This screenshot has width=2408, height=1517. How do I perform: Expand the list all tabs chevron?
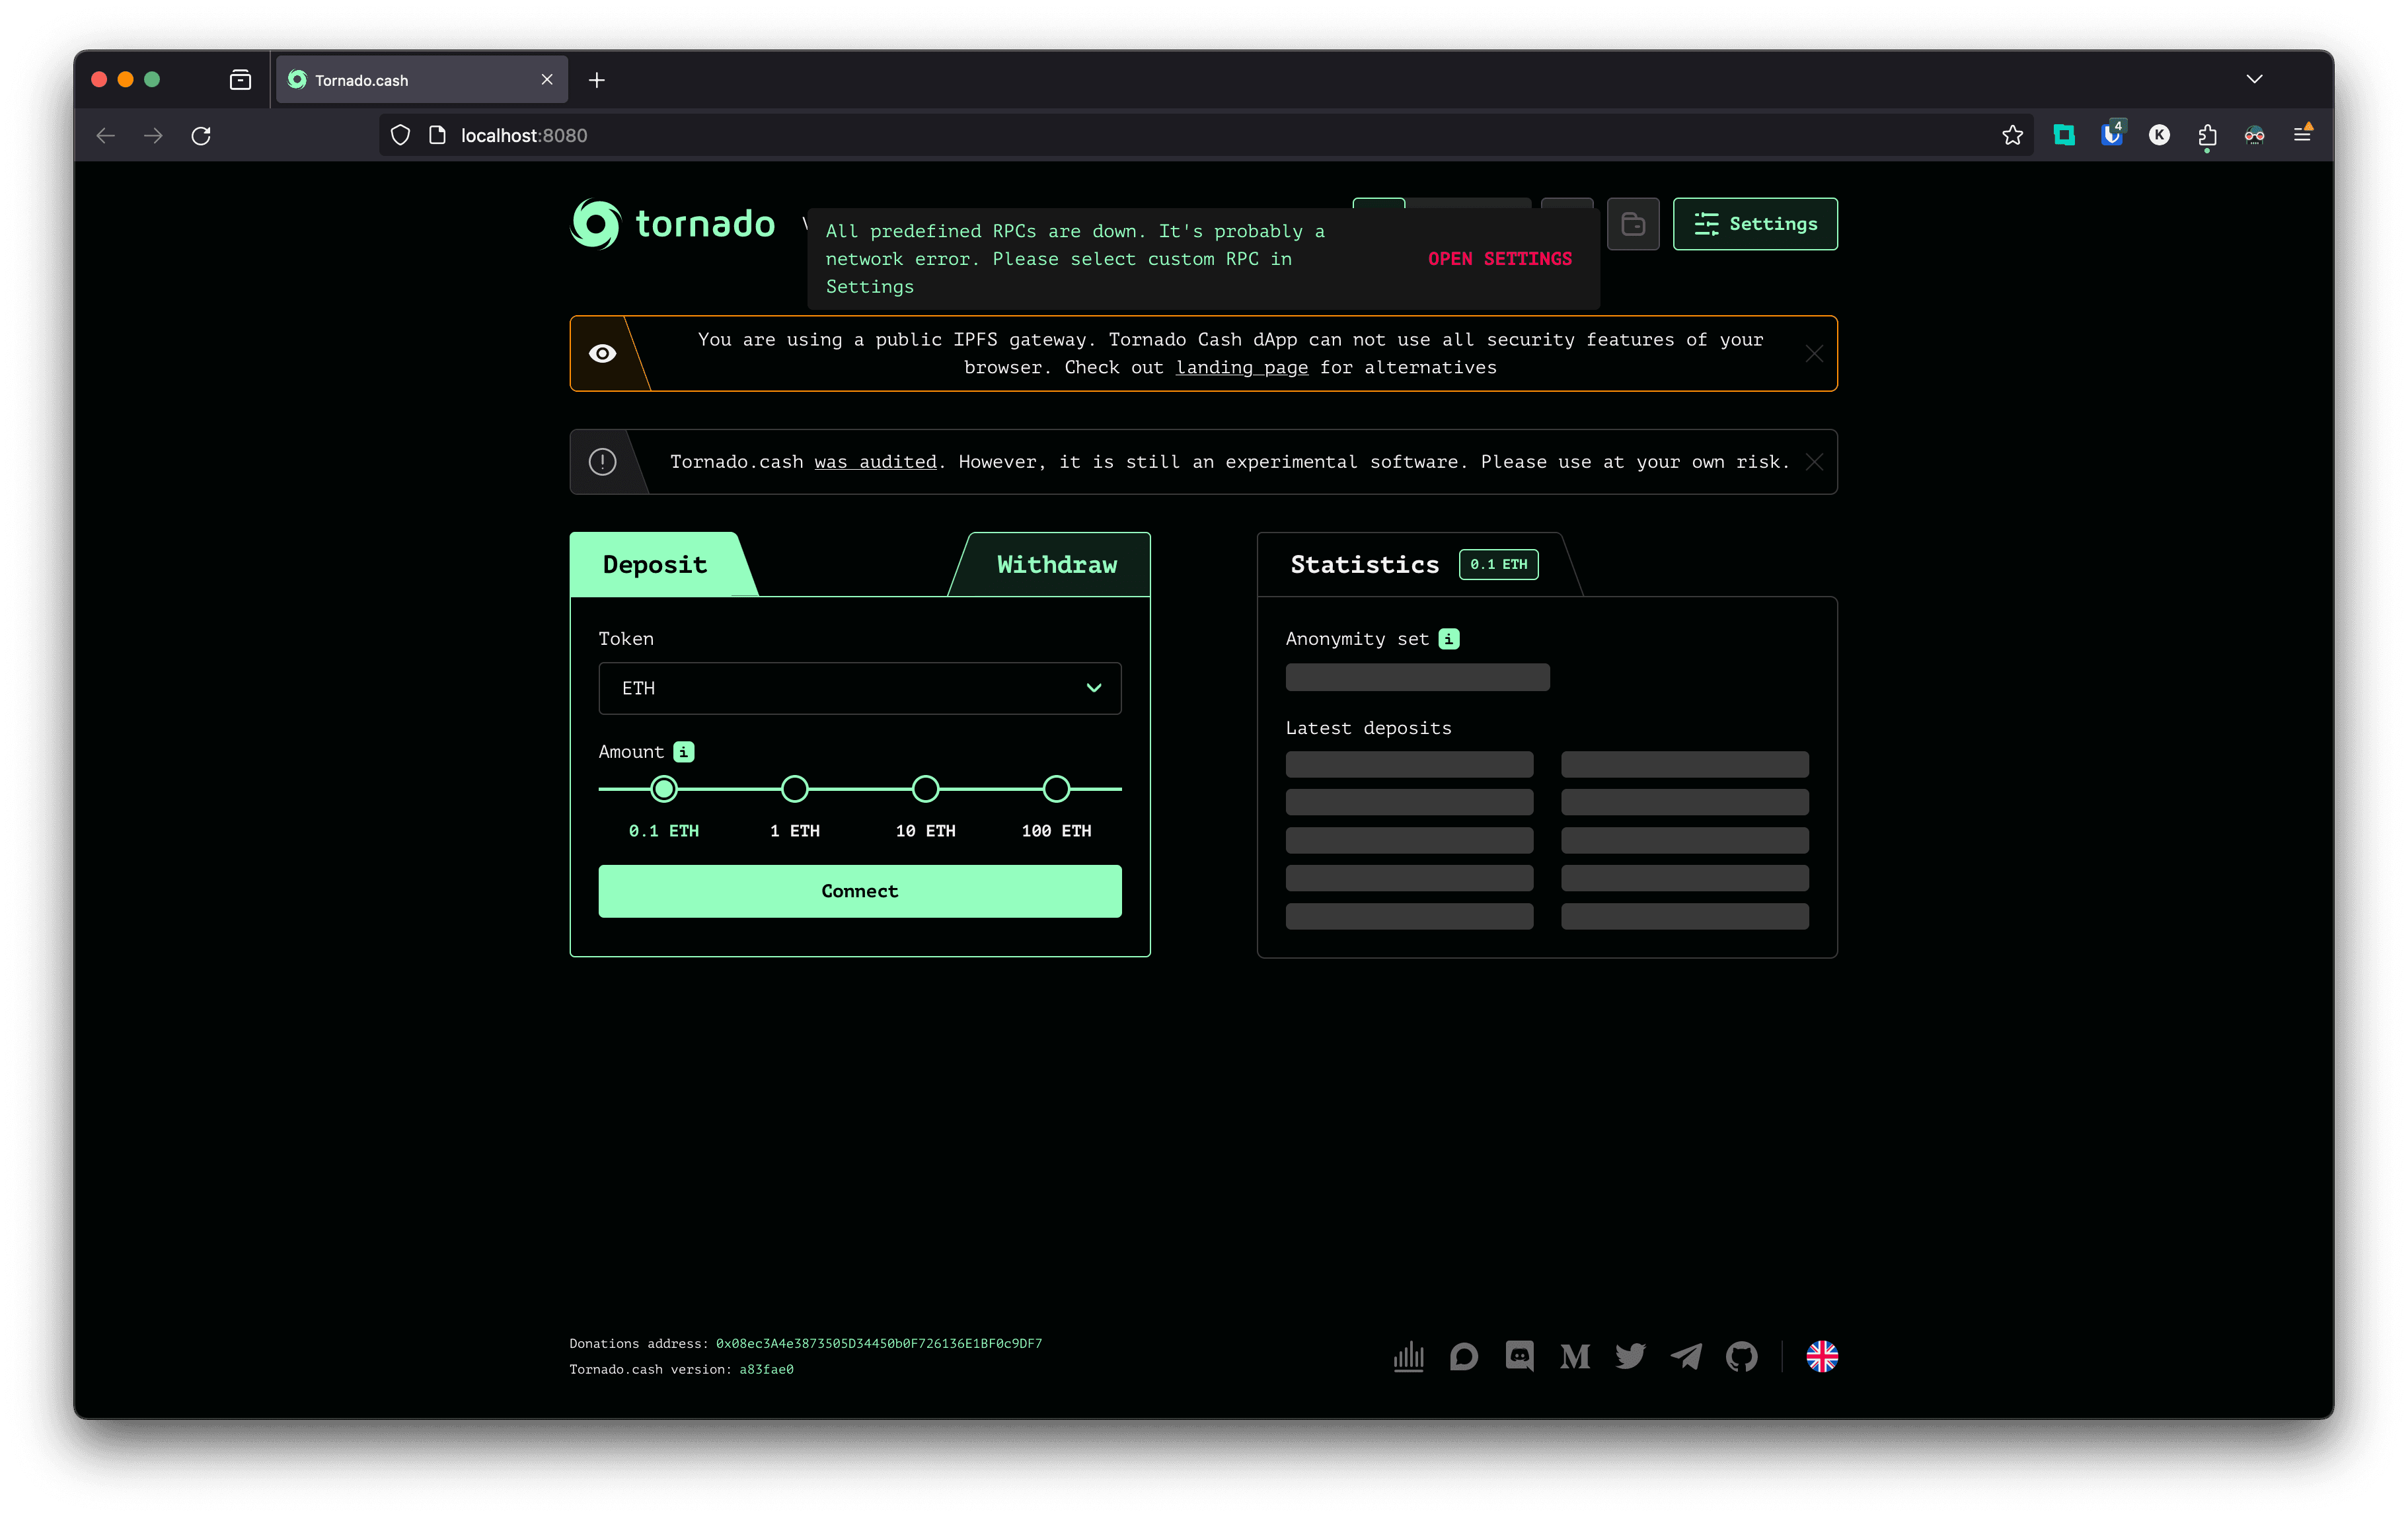pyautogui.click(x=2254, y=79)
